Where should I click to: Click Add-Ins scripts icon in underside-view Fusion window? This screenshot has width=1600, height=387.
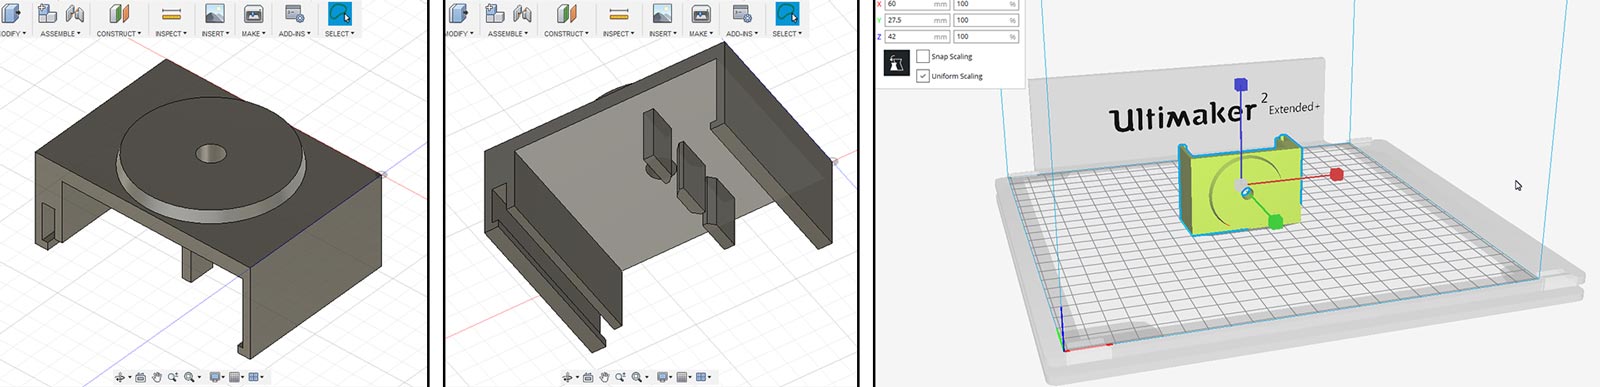[742, 13]
